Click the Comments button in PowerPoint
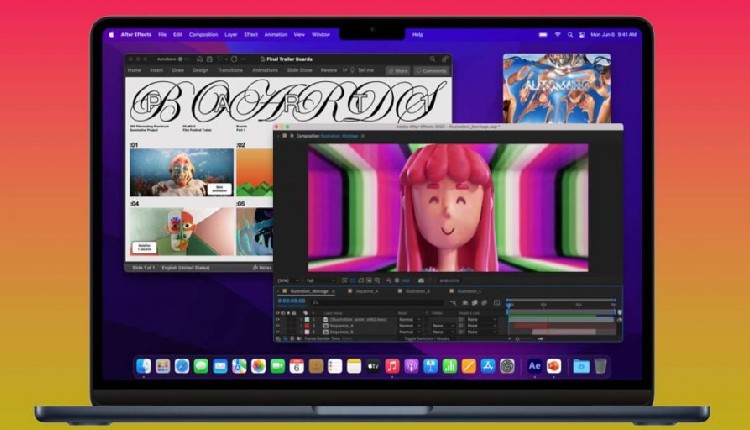 432,70
